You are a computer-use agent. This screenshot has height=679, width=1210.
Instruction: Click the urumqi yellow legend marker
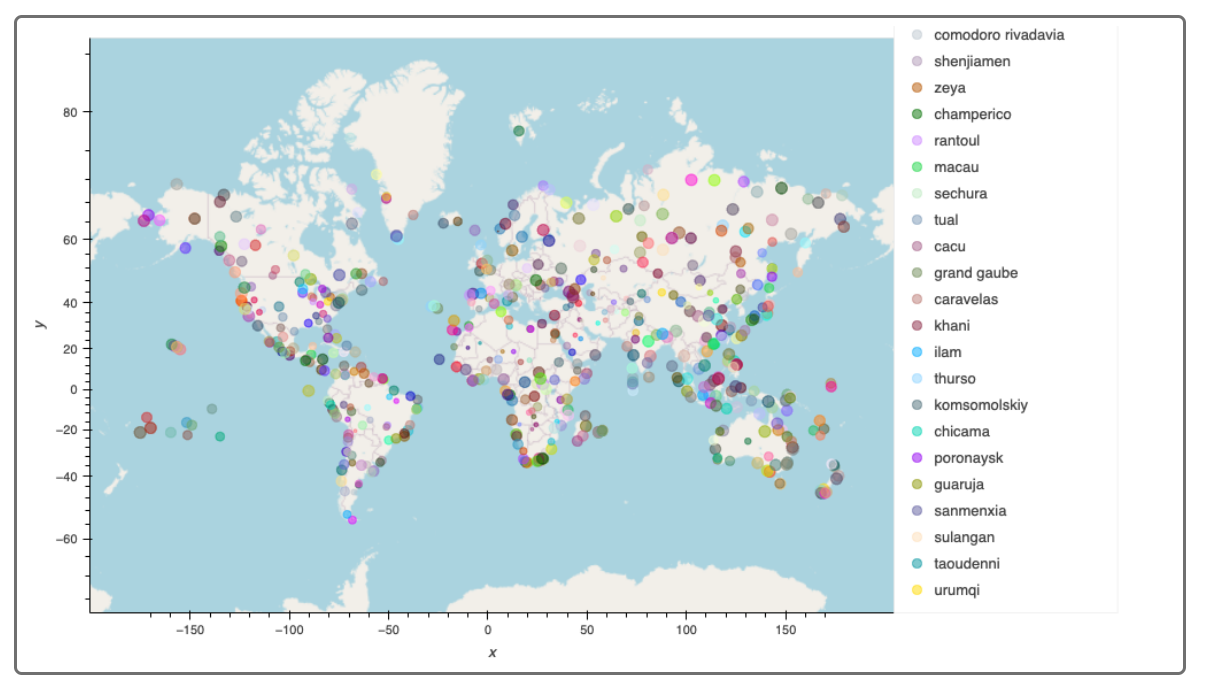click(x=917, y=590)
